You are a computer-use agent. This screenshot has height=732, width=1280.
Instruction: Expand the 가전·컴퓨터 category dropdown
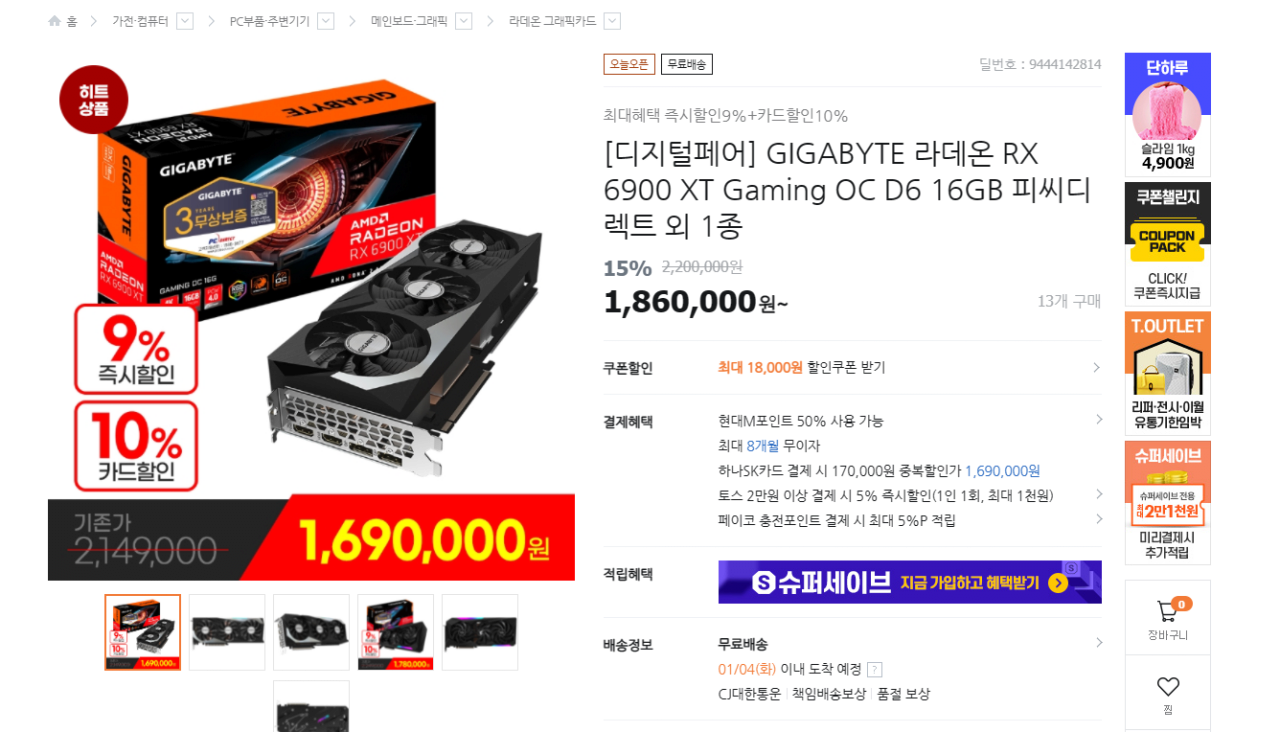coord(185,21)
